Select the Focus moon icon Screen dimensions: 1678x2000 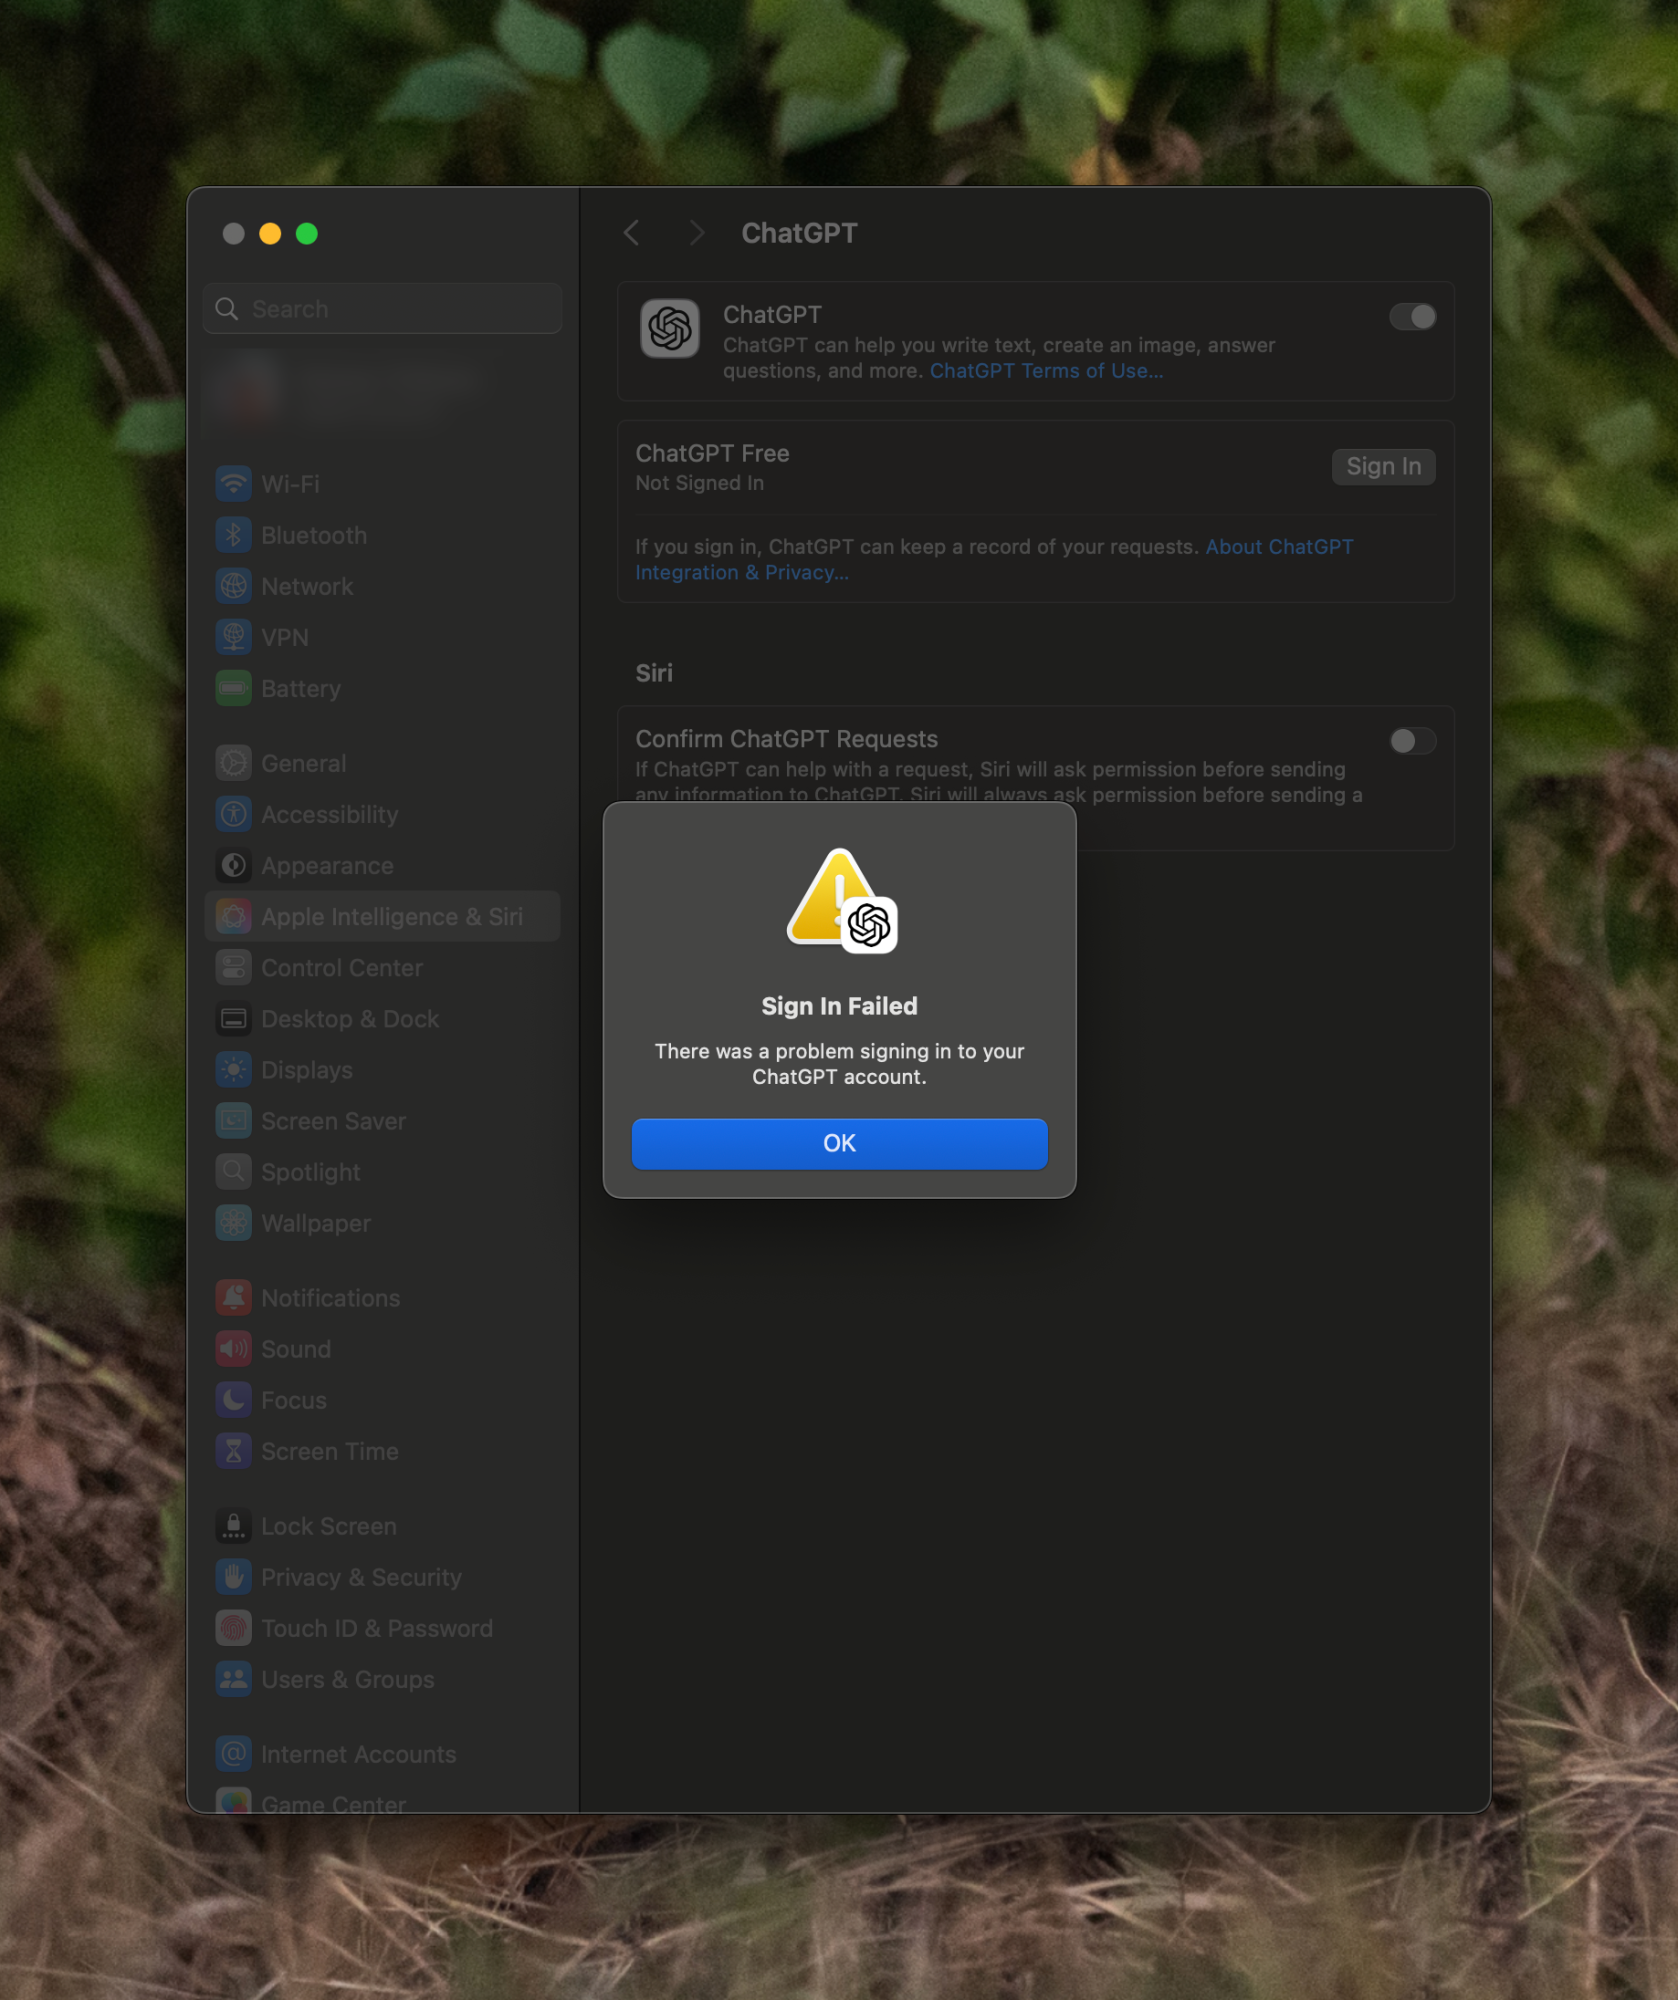point(233,1400)
